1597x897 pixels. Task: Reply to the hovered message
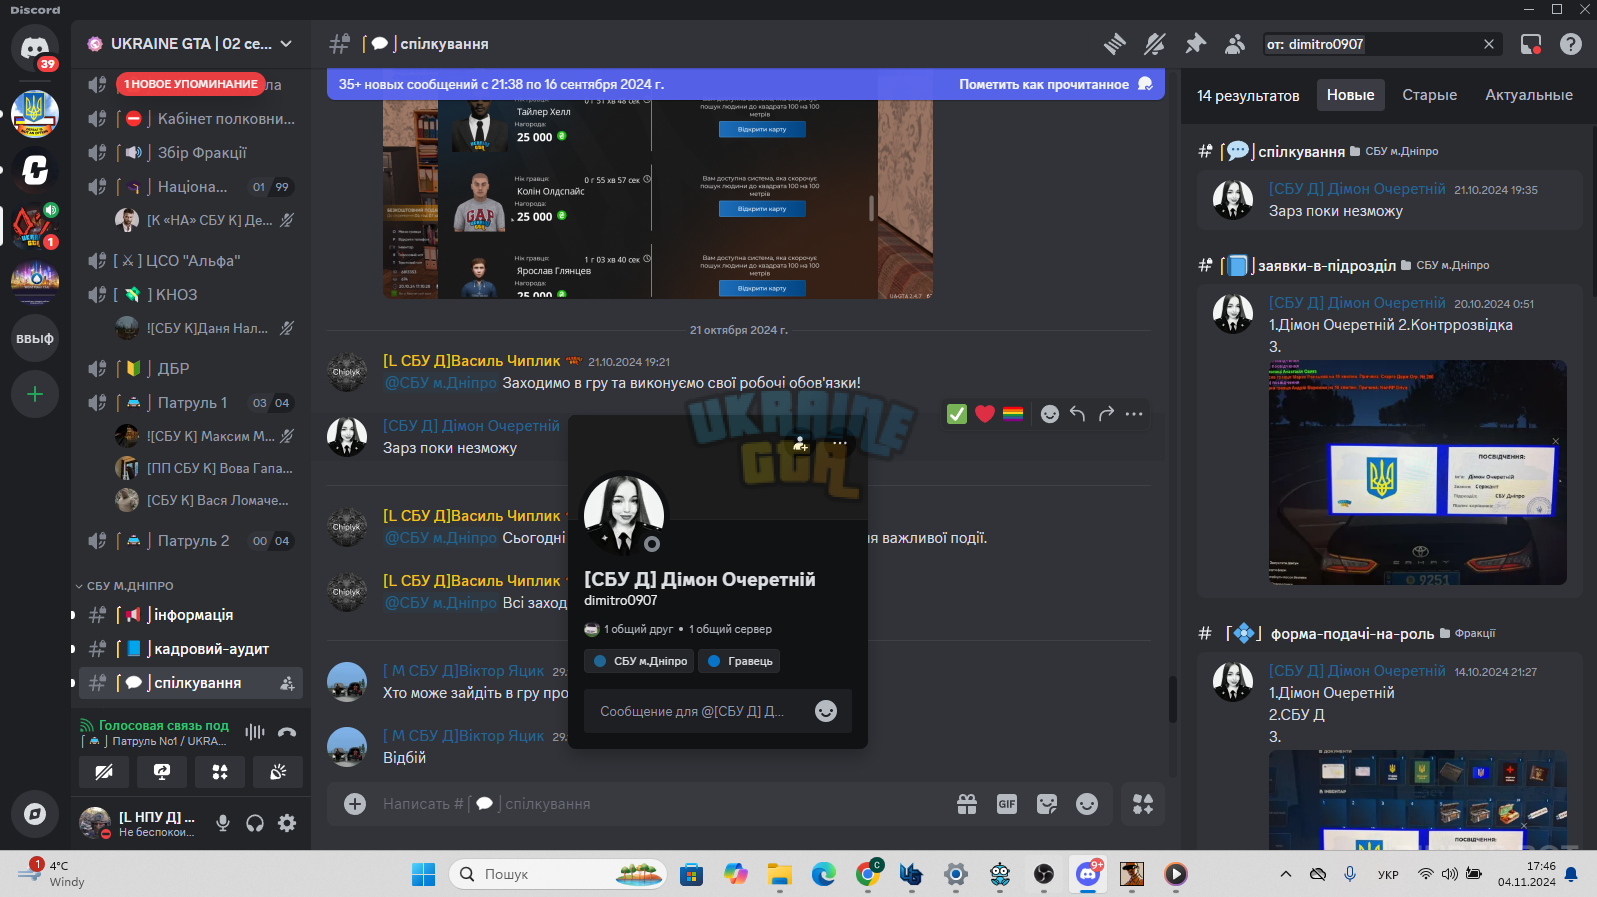(1077, 414)
